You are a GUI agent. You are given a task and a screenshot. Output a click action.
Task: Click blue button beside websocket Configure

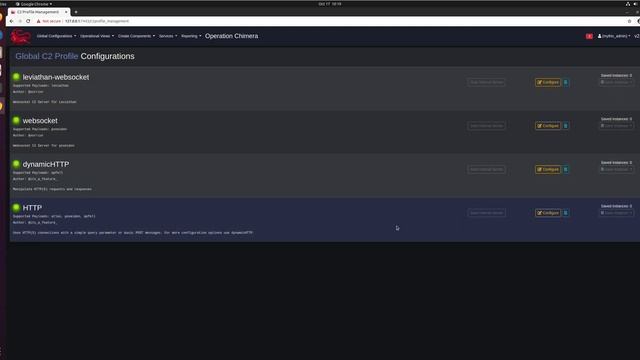[566, 126]
